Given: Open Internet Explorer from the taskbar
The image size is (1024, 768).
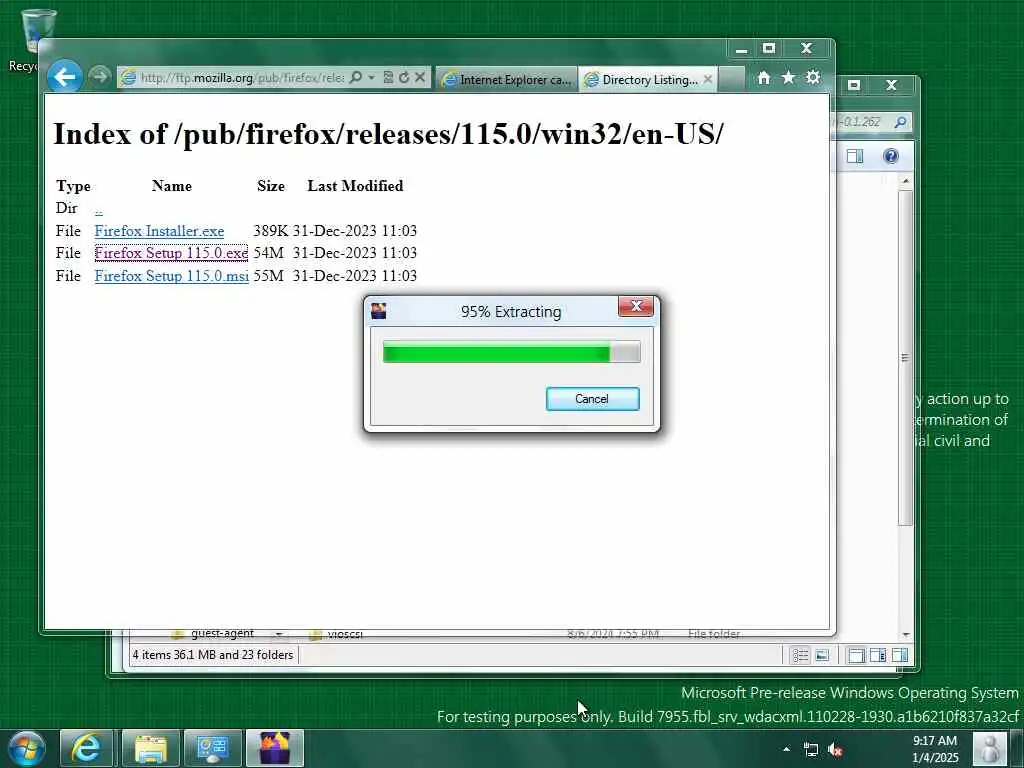Looking at the screenshot, I should click(x=86, y=748).
